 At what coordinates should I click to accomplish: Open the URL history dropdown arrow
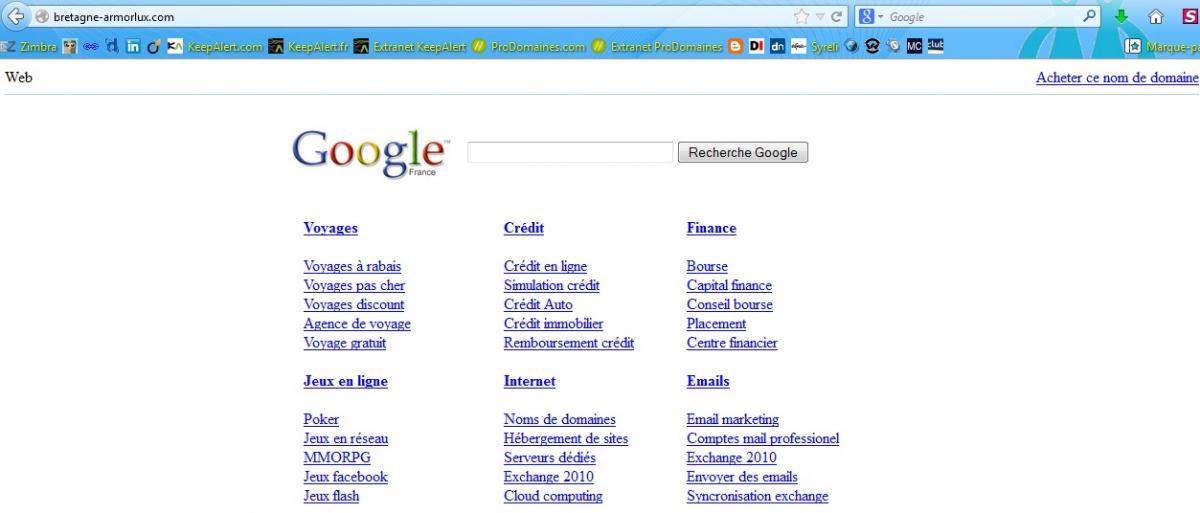pos(820,17)
